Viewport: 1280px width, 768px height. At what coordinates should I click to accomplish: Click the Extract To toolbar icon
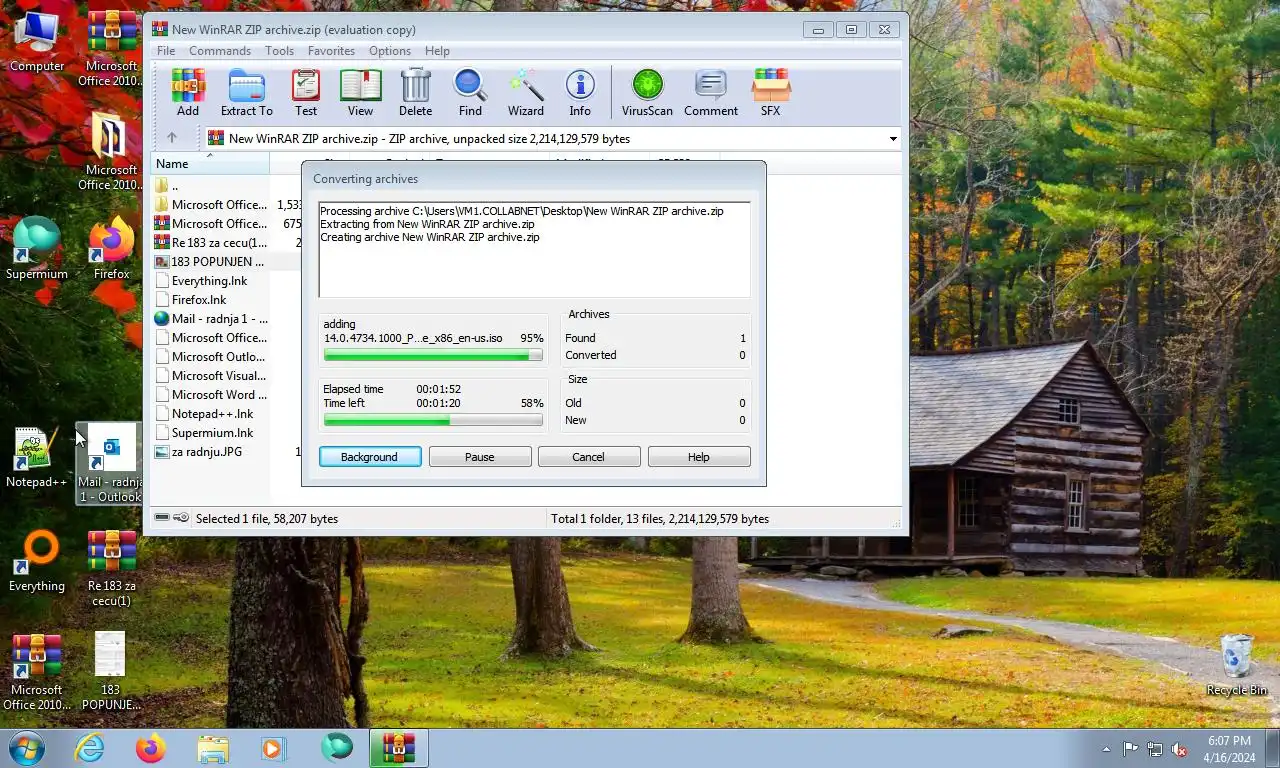click(246, 93)
